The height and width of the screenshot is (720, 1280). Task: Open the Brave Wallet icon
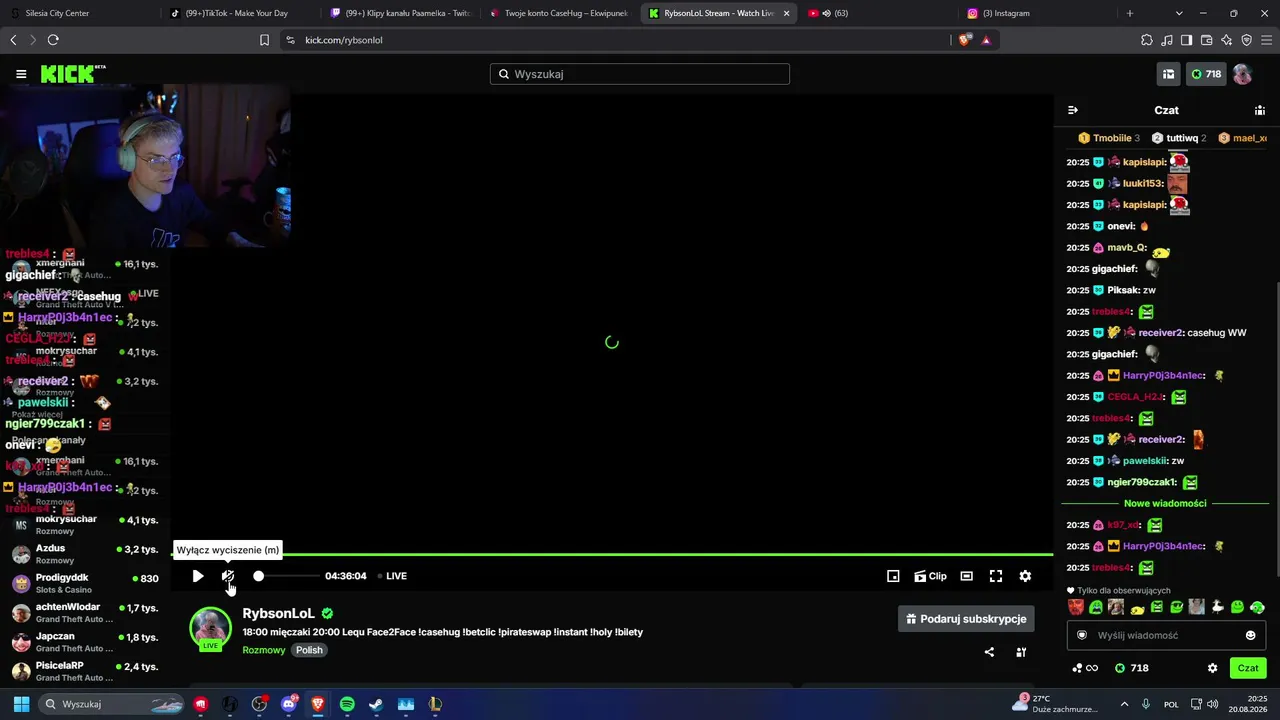click(x=1206, y=40)
